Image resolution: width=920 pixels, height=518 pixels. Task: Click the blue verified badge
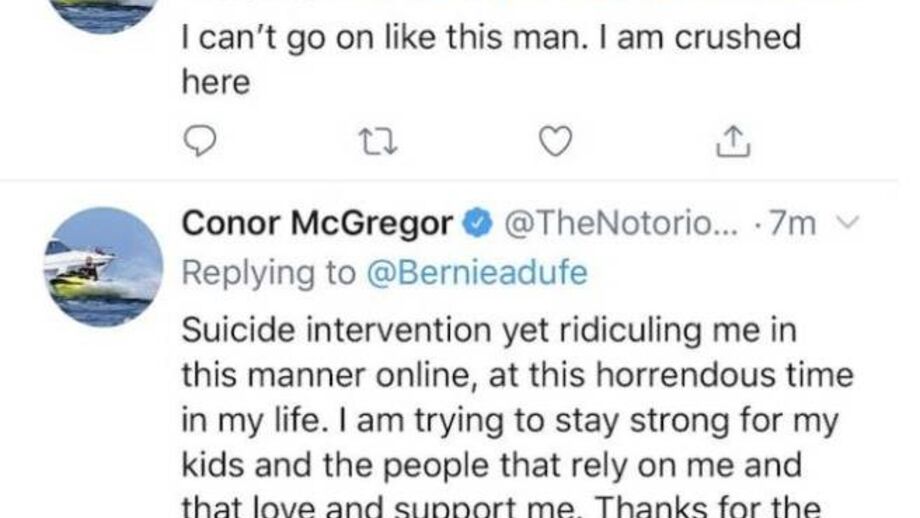pos(479,224)
